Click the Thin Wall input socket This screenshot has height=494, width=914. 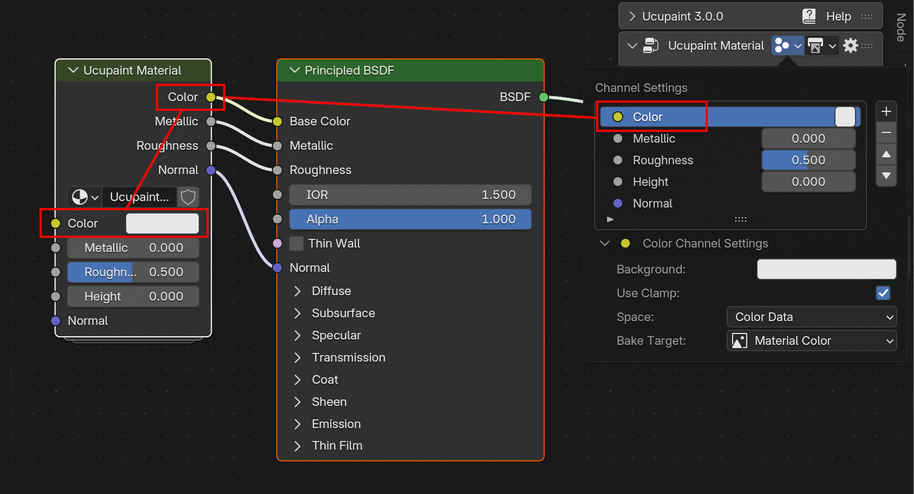[x=277, y=243]
